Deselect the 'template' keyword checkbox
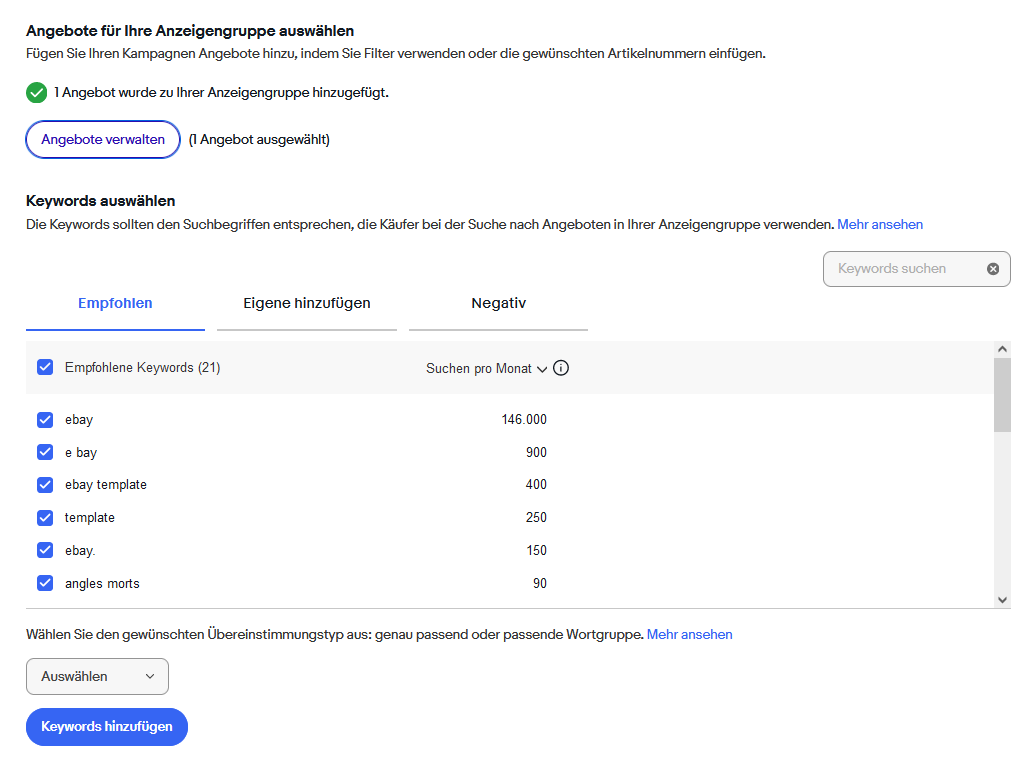The width and height of the screenshot is (1021, 772). (x=45, y=517)
